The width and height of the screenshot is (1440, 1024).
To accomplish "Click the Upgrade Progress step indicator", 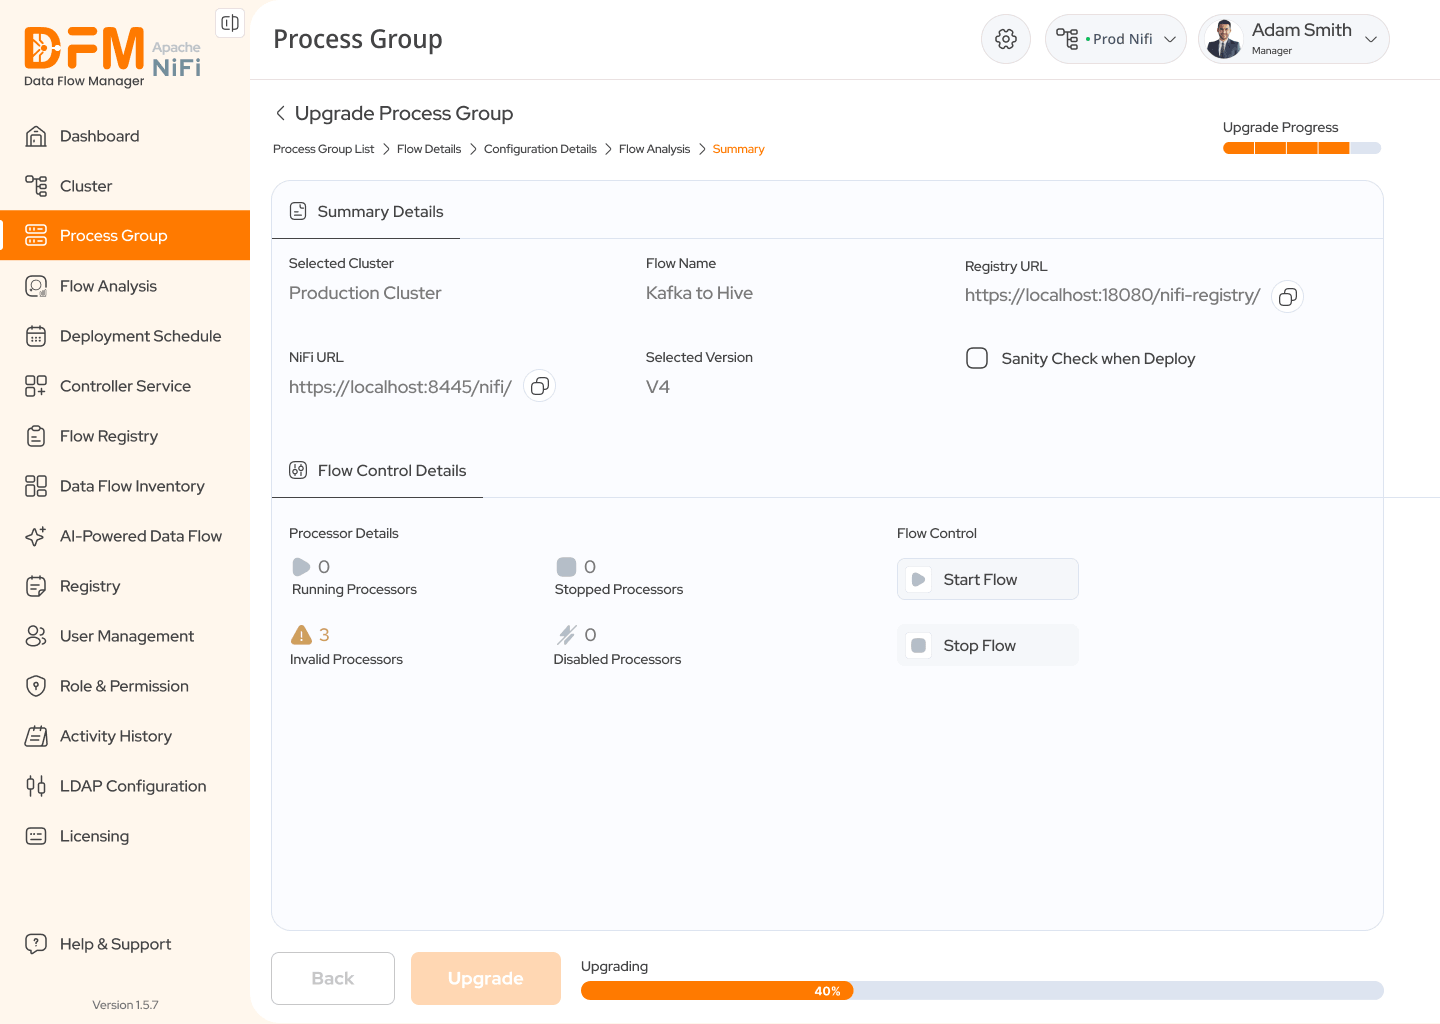I will (1302, 148).
